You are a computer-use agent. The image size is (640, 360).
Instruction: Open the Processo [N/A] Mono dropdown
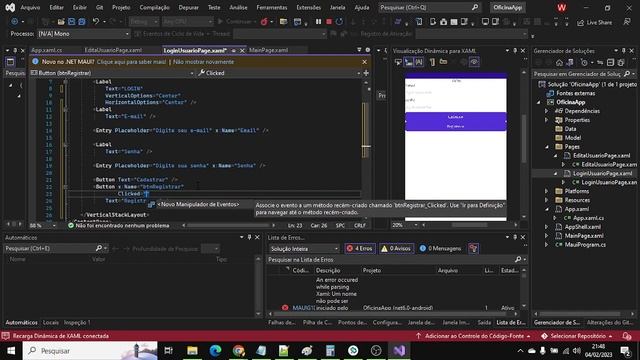(83, 34)
